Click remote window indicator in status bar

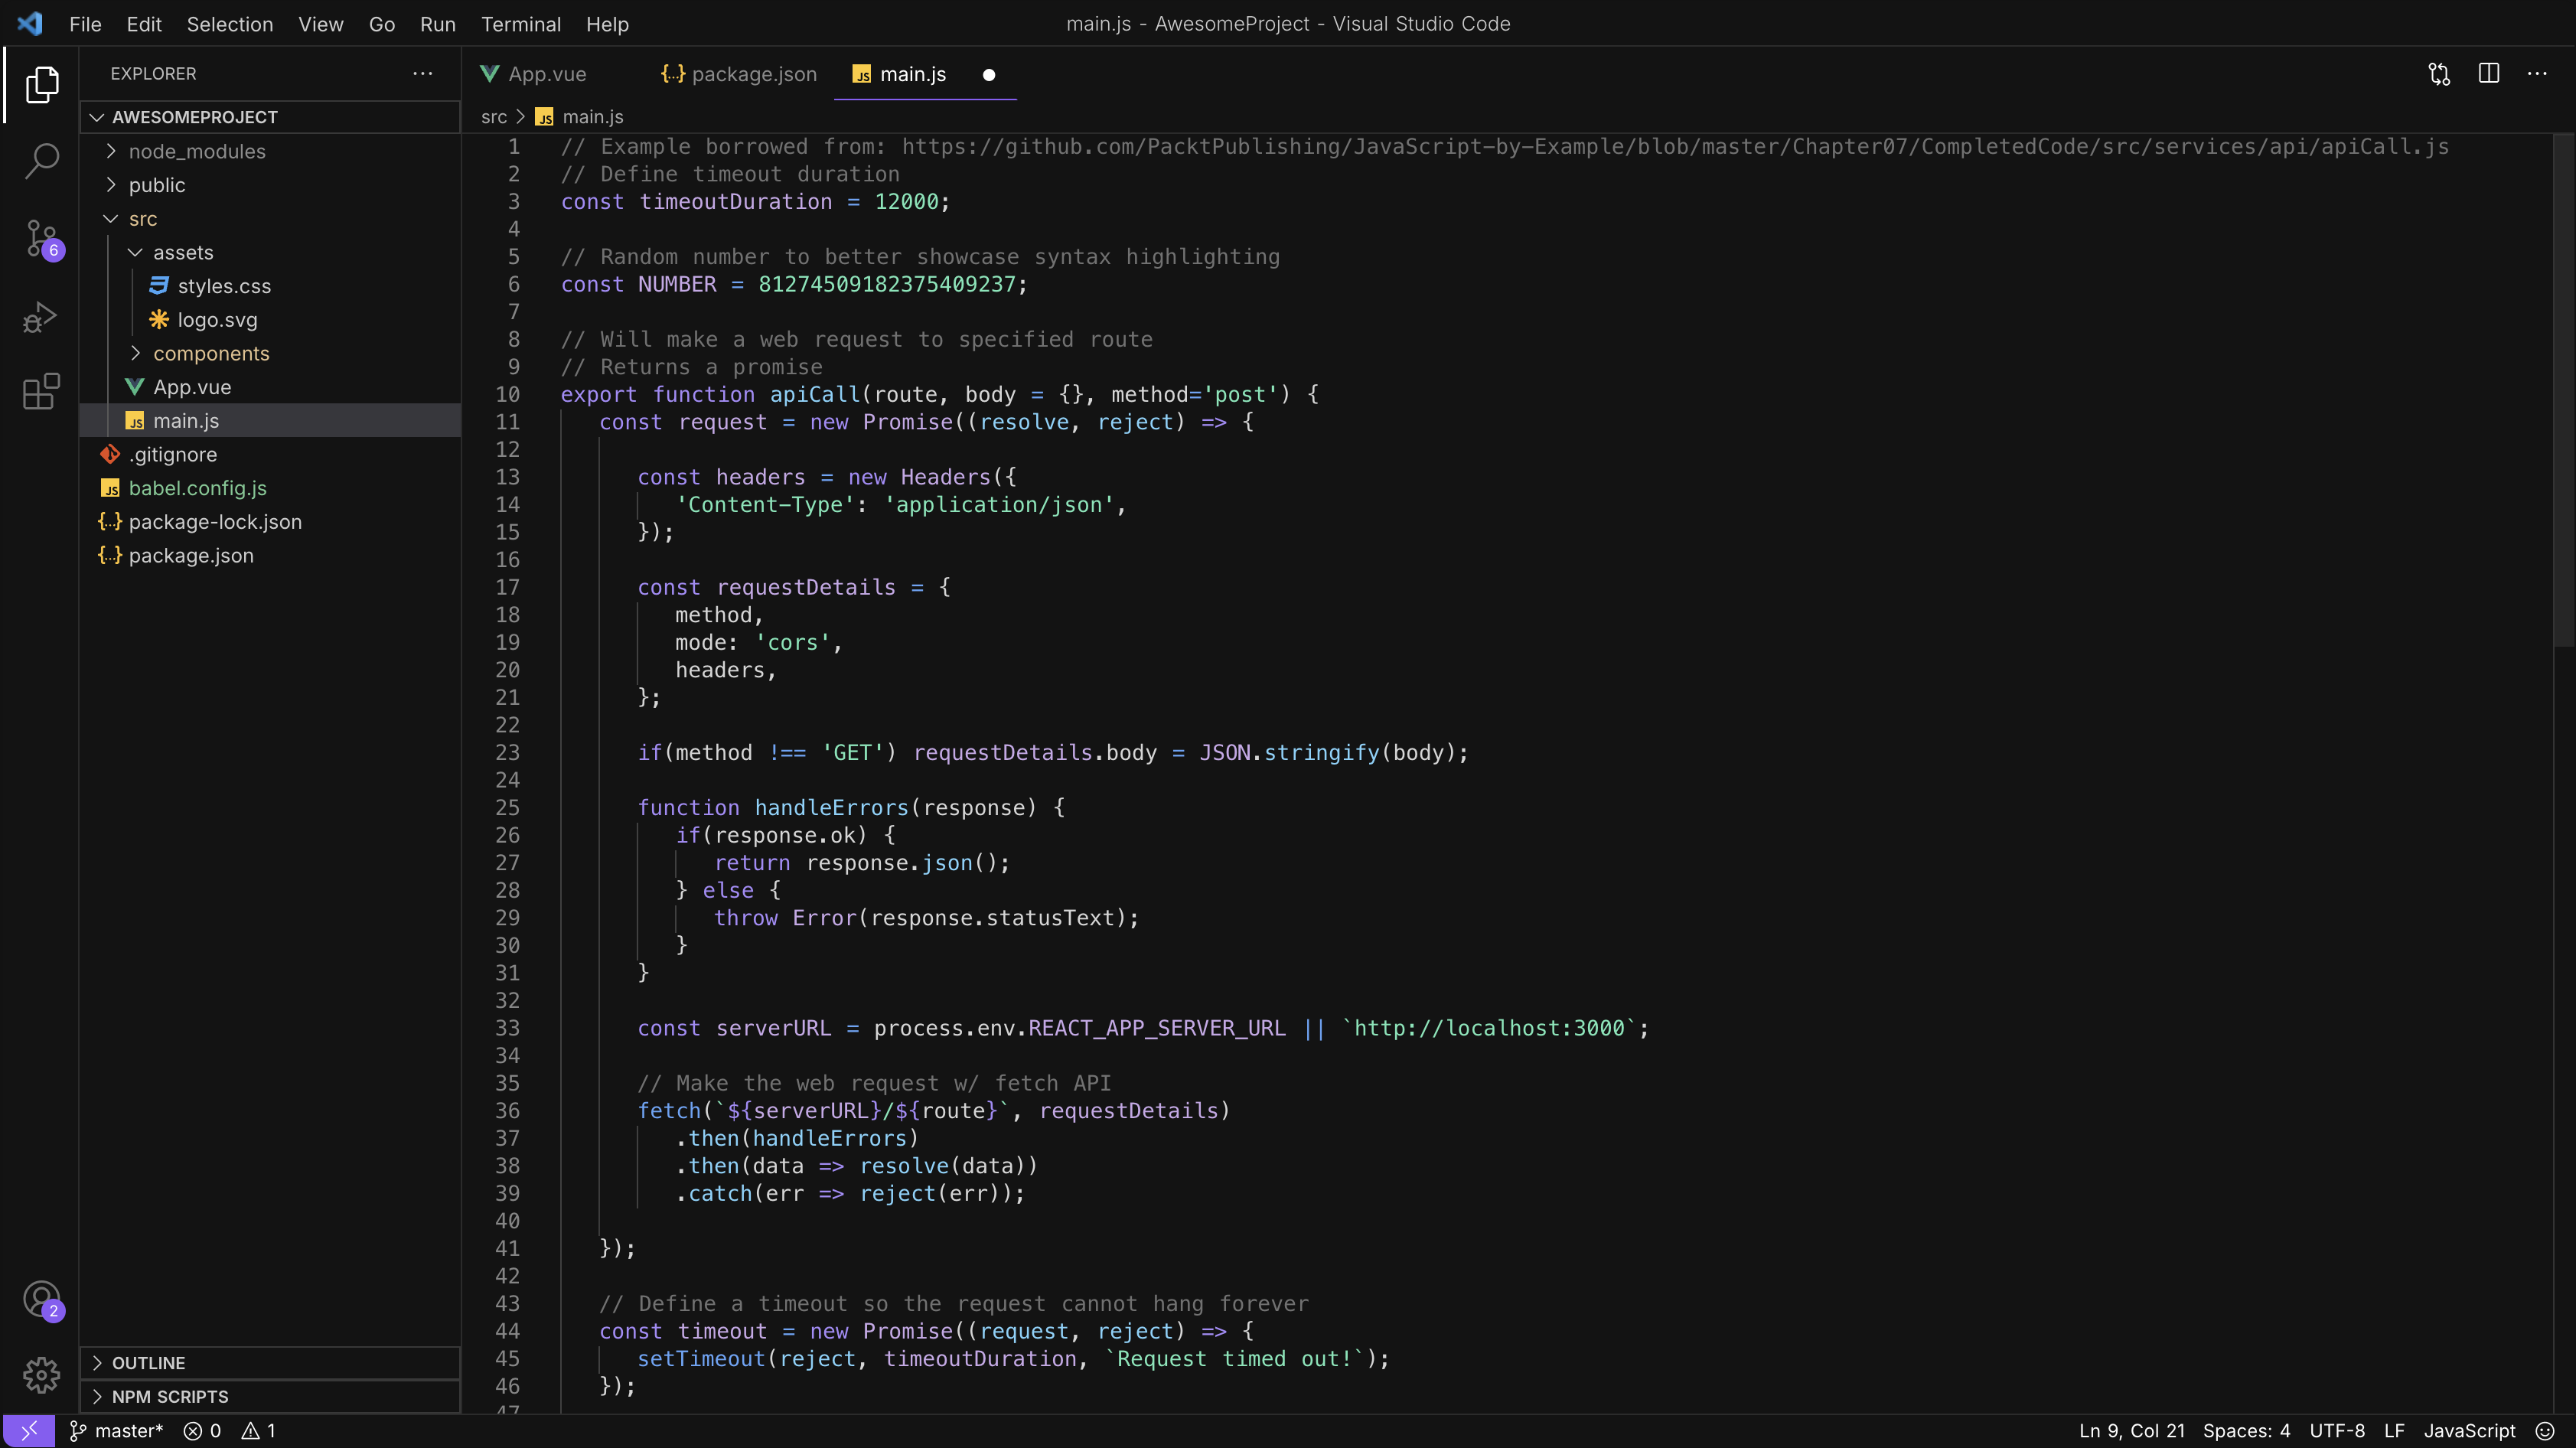(28, 1431)
